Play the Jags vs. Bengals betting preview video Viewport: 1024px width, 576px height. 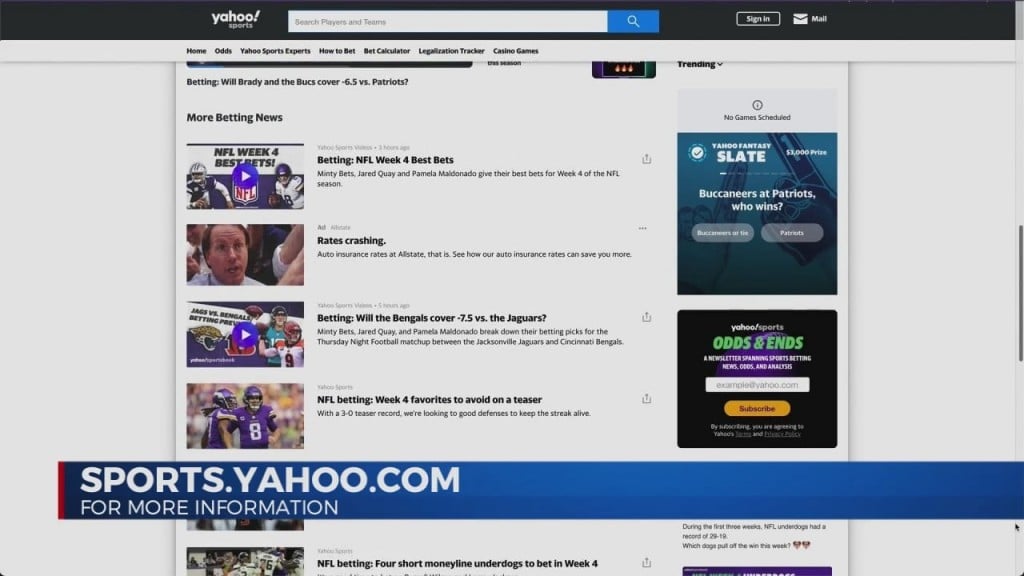pyautogui.click(x=245, y=335)
